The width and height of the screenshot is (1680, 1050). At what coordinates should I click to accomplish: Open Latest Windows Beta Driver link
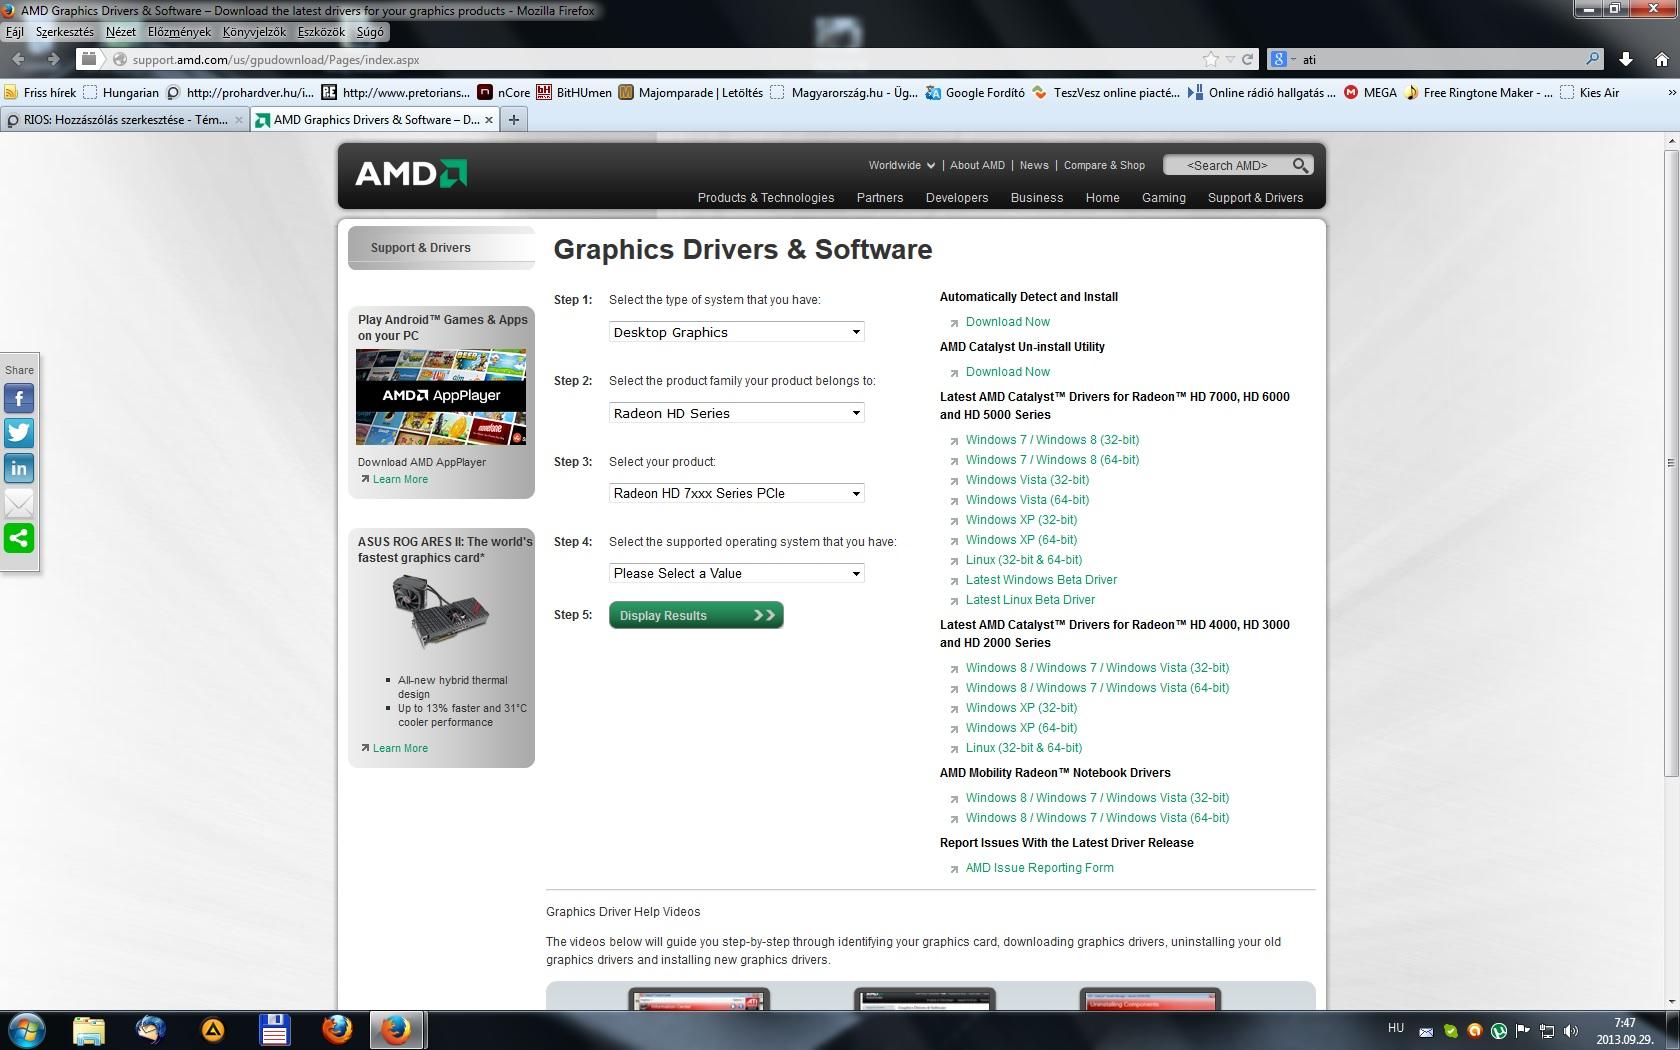click(x=1041, y=580)
